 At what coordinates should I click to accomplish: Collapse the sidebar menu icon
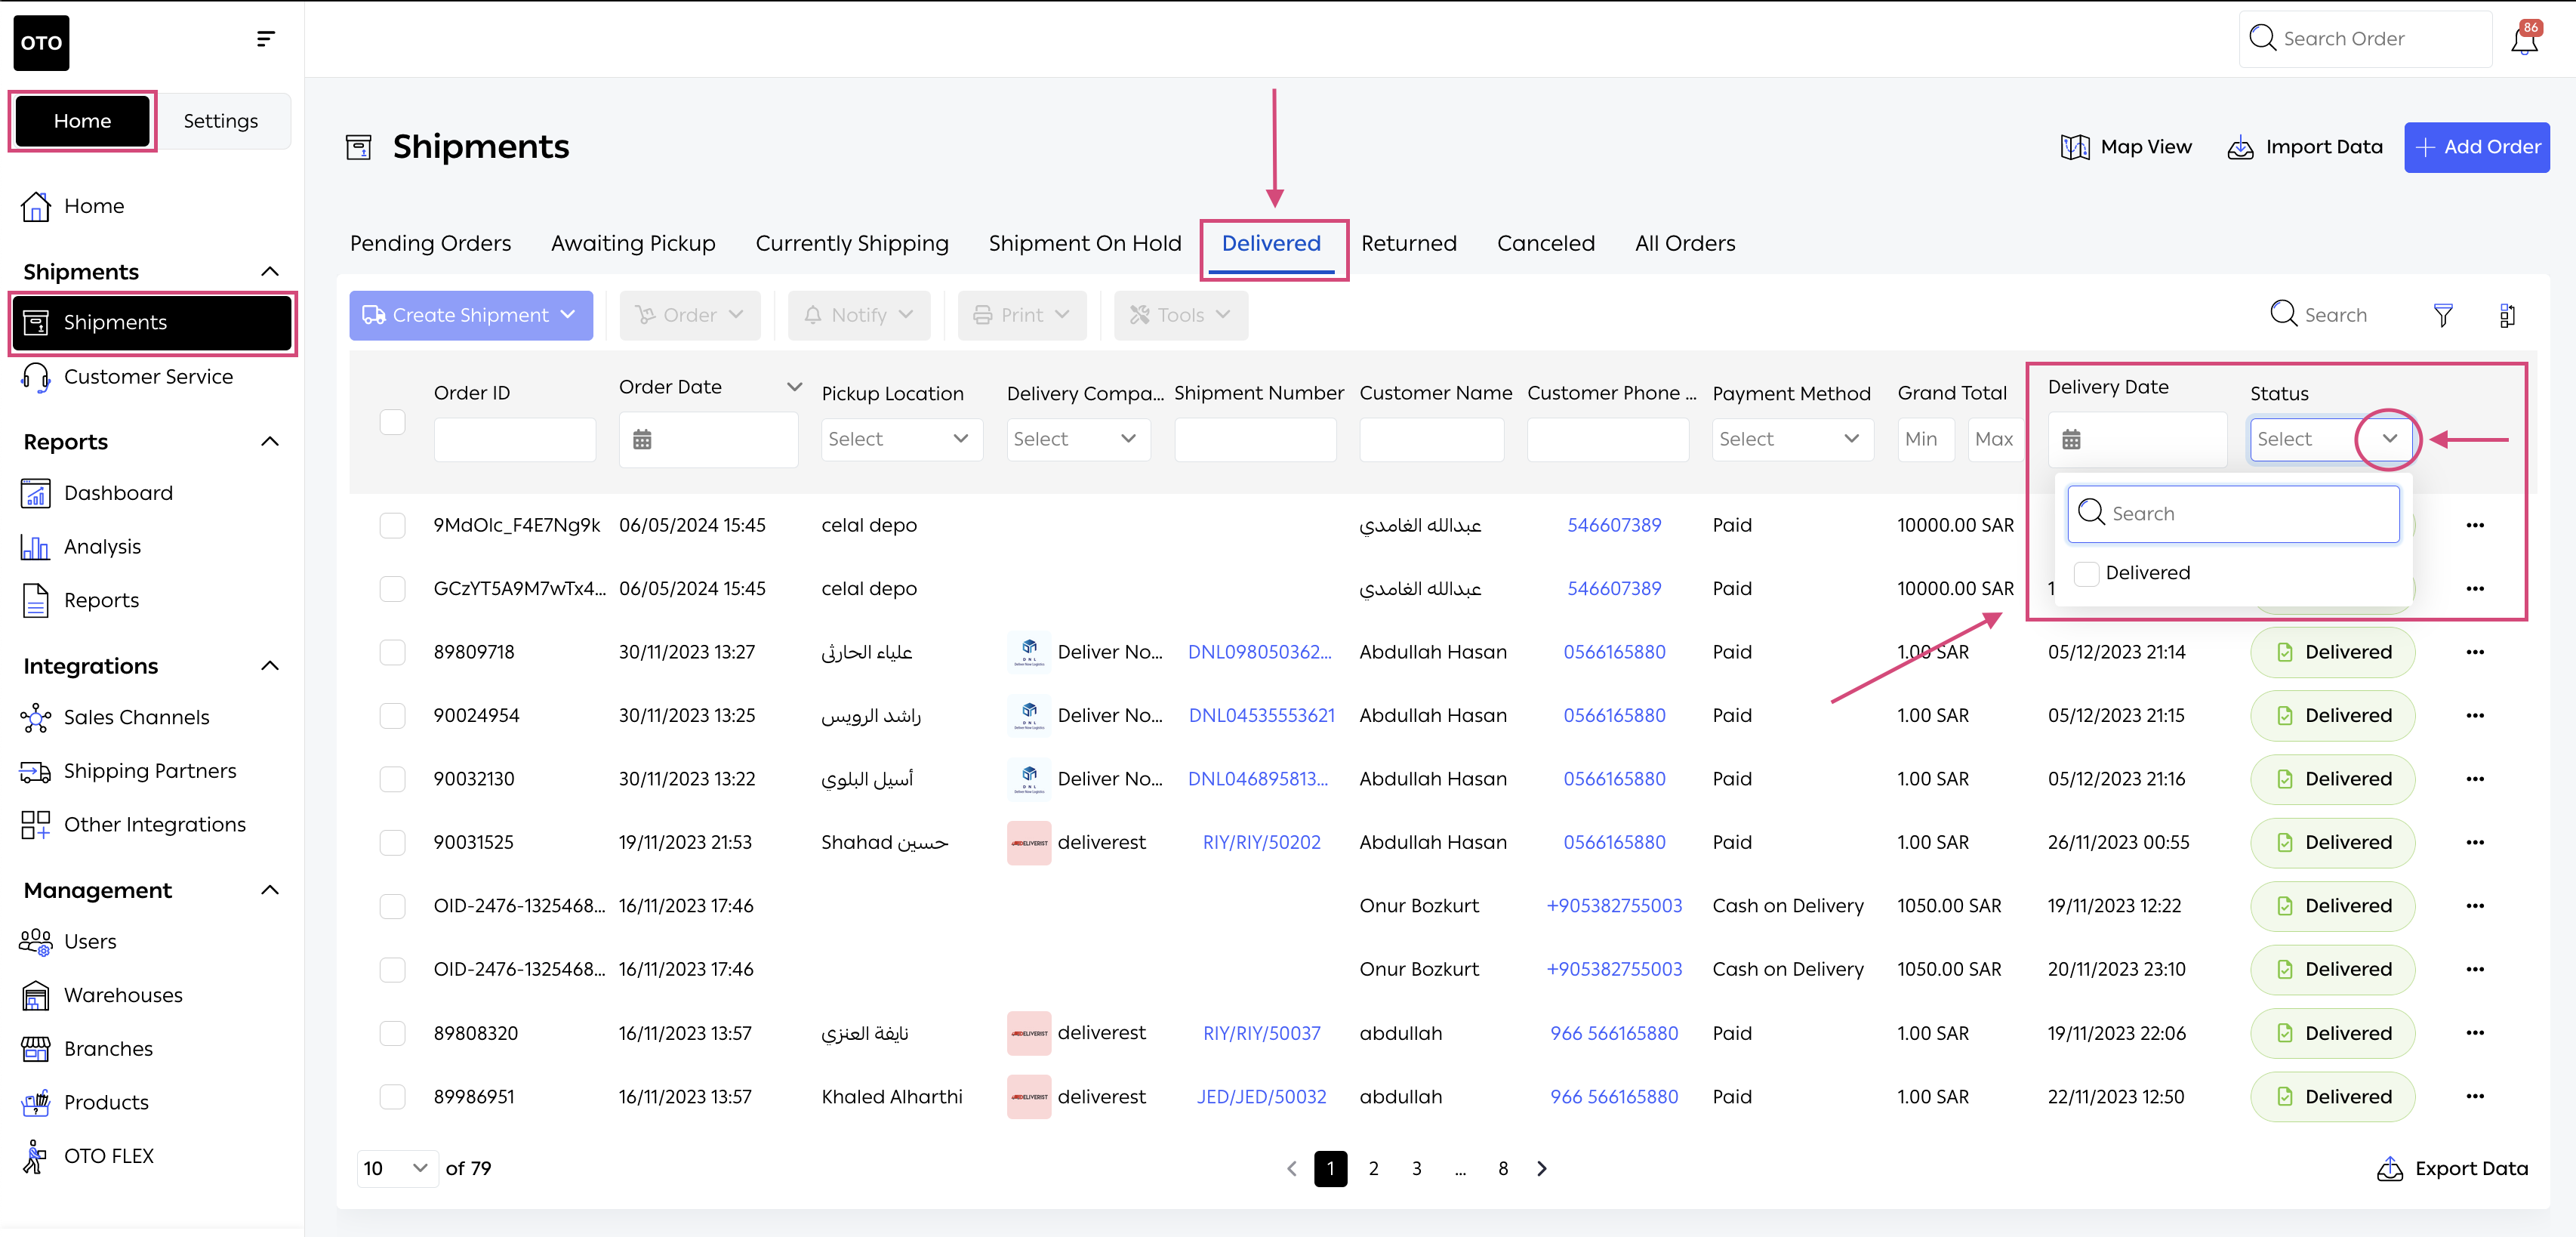point(265,39)
